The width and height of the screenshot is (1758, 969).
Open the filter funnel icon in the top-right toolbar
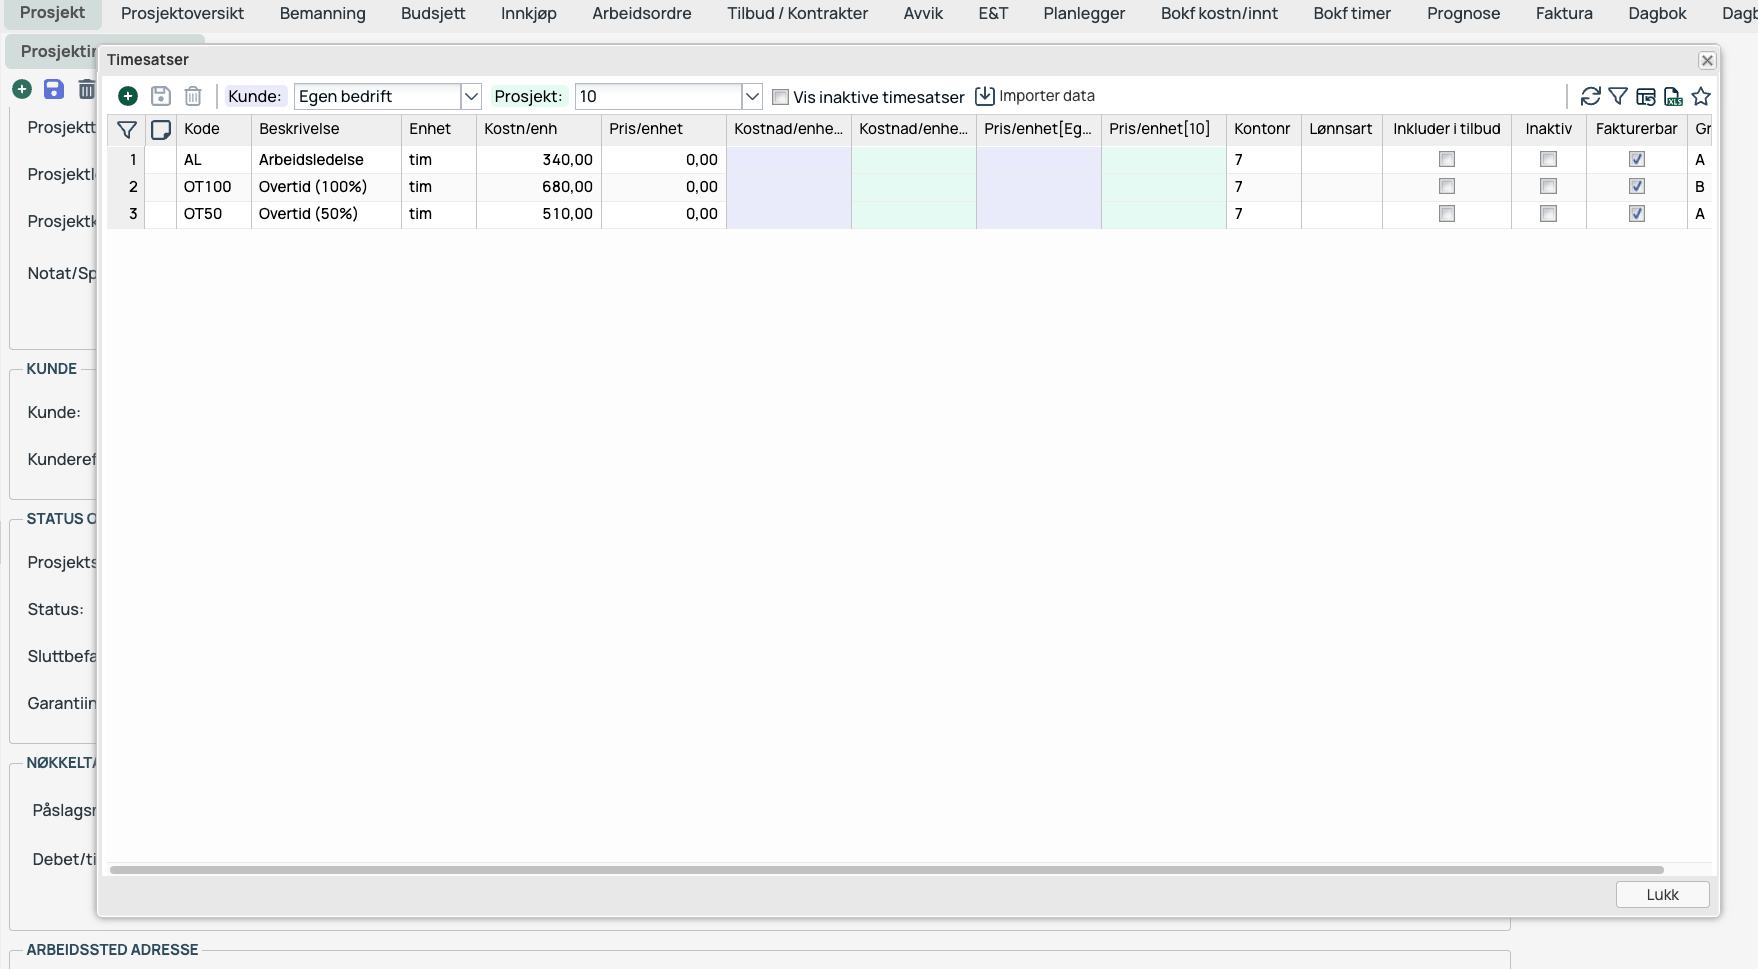tap(1618, 96)
